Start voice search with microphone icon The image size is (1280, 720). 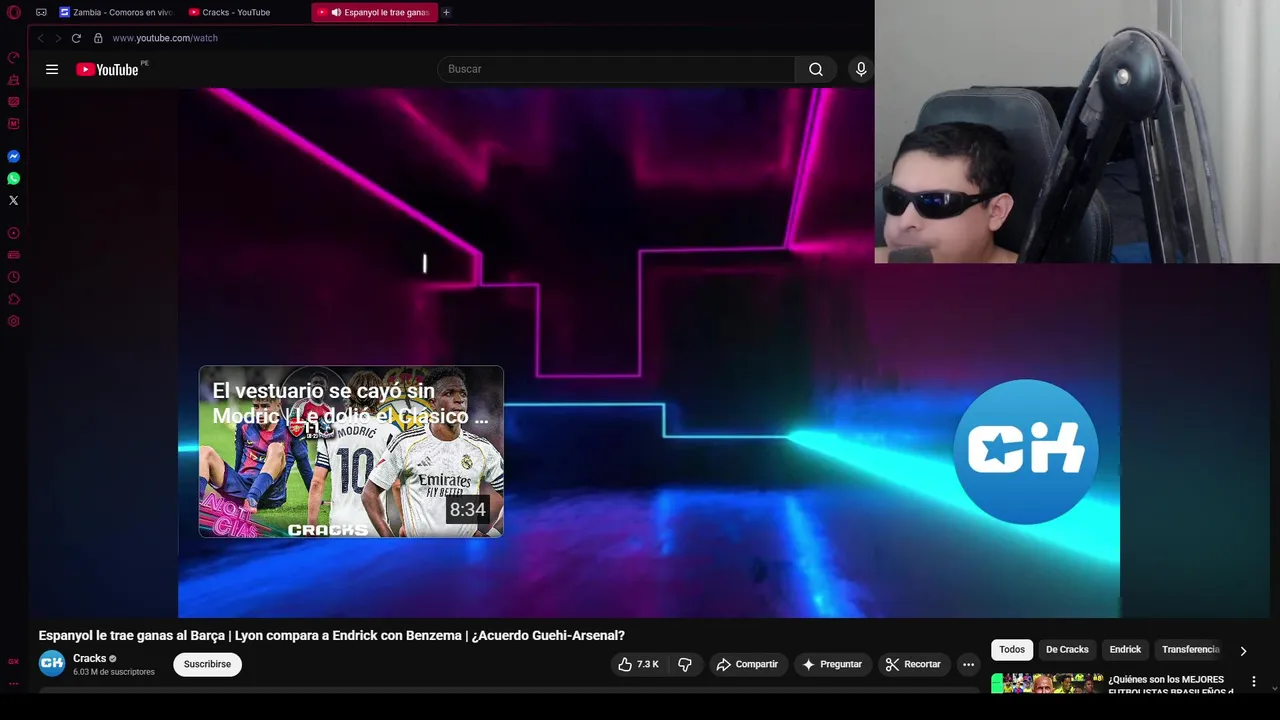tap(861, 69)
